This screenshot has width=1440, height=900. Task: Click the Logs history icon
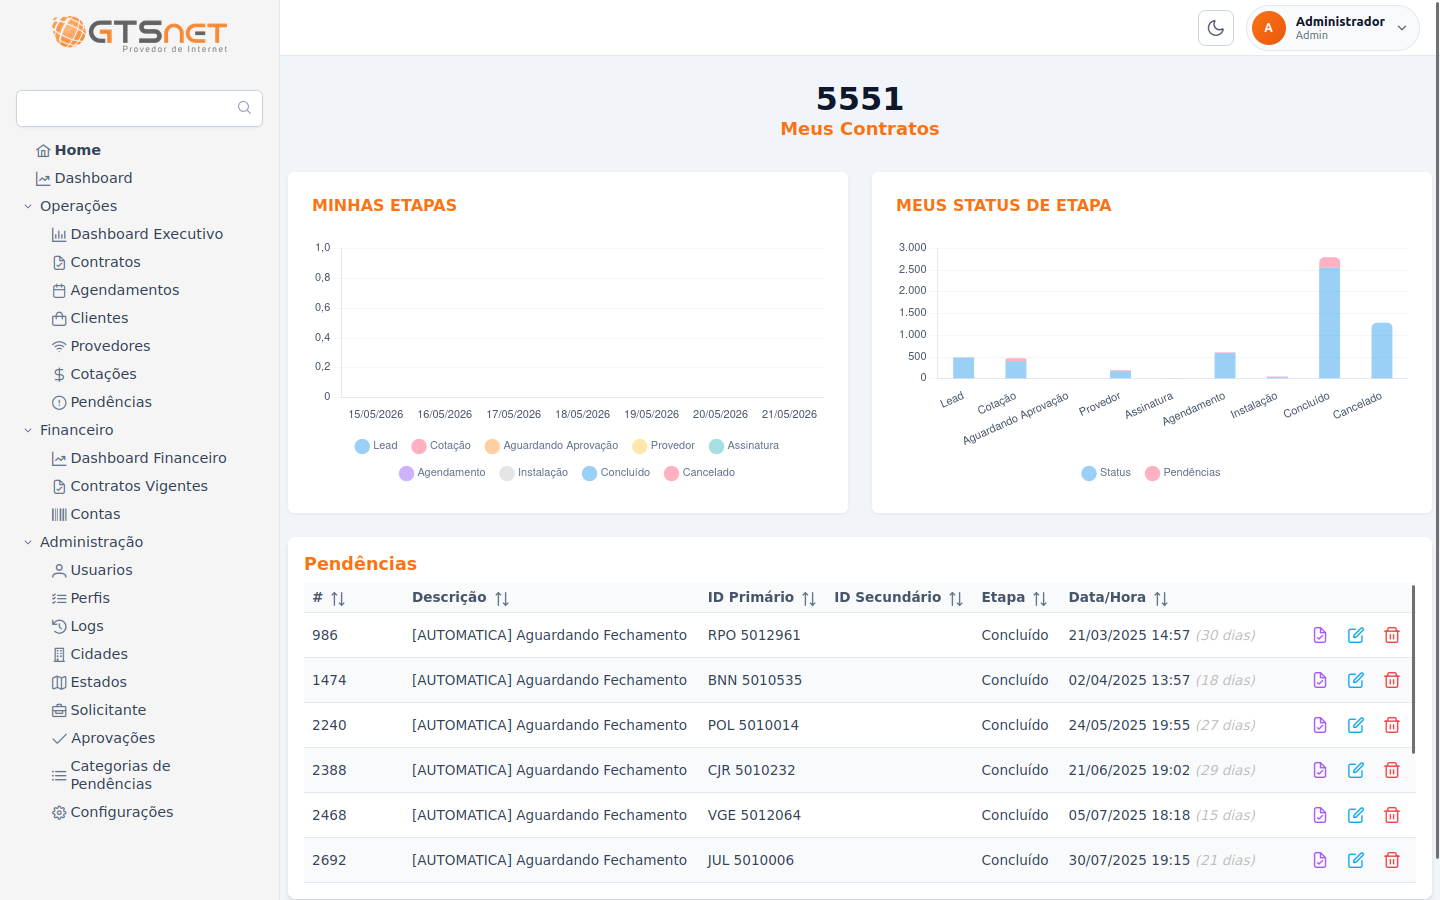click(59, 626)
